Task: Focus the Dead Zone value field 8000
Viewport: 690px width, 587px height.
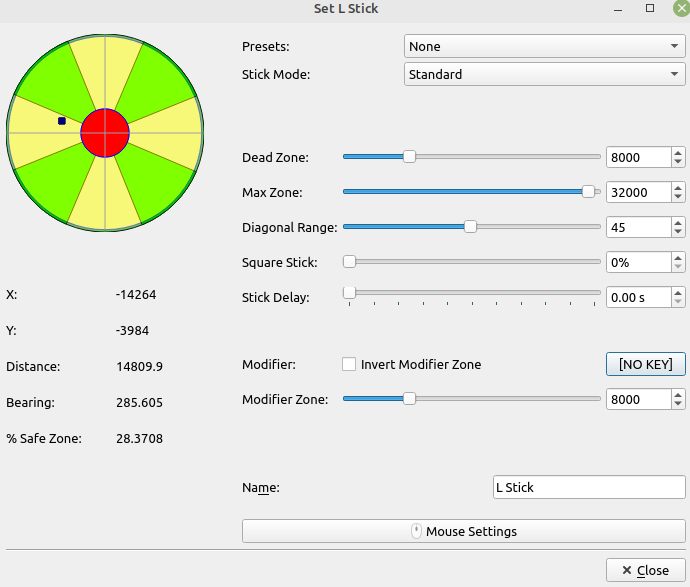Action: (x=639, y=157)
